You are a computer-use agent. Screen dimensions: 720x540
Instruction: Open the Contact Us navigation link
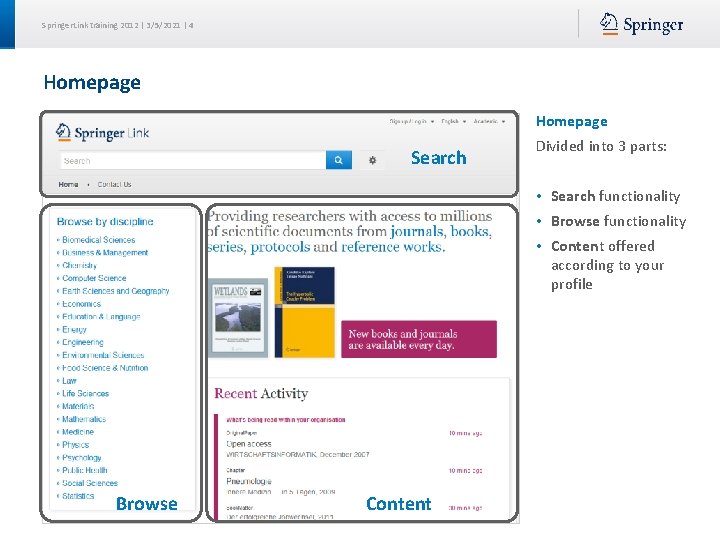pyautogui.click(x=114, y=184)
